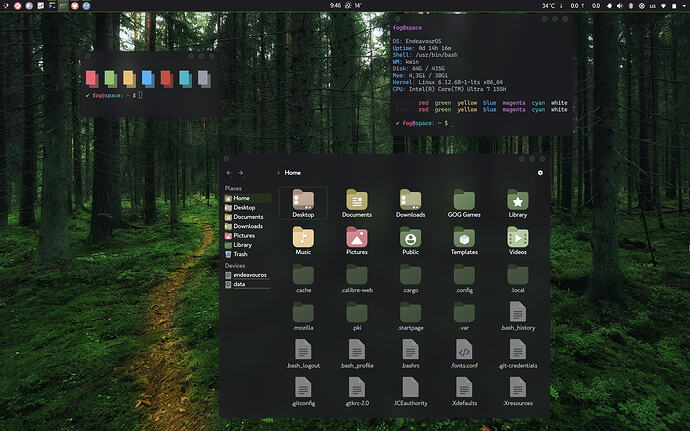Image resolution: width=690 pixels, height=431 pixels.
Task: Select the .calibre-web folder
Action: (357, 279)
